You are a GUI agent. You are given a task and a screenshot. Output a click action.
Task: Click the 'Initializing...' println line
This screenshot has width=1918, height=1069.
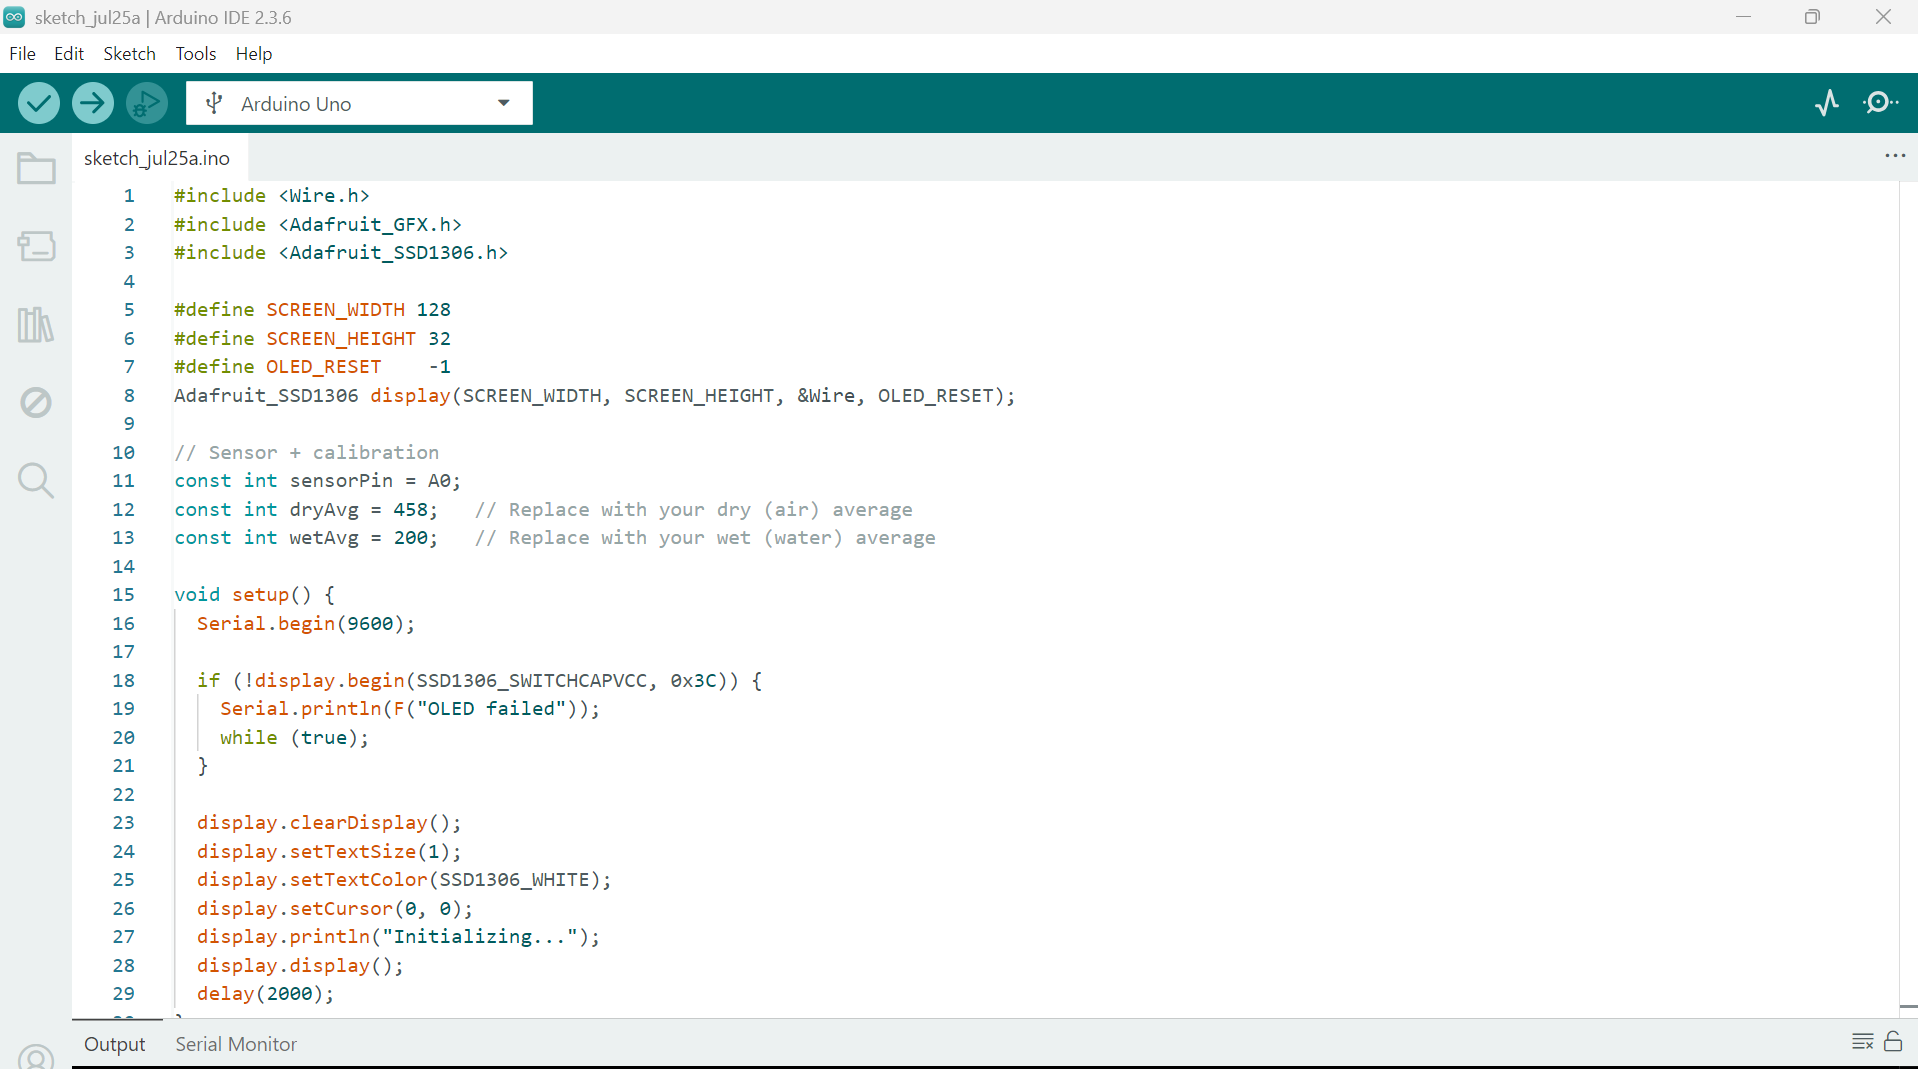[398, 937]
